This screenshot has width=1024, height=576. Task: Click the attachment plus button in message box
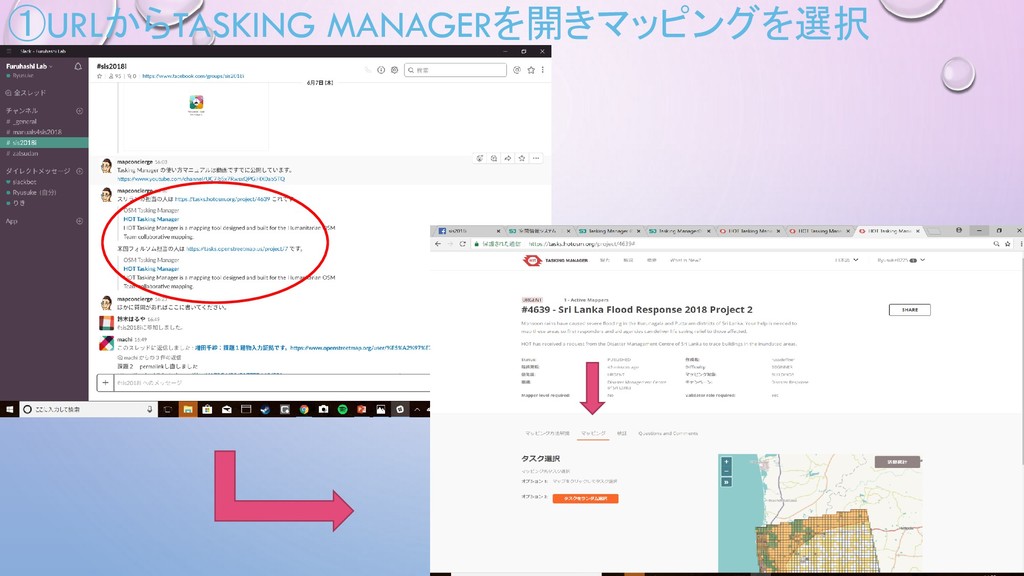click(x=105, y=383)
